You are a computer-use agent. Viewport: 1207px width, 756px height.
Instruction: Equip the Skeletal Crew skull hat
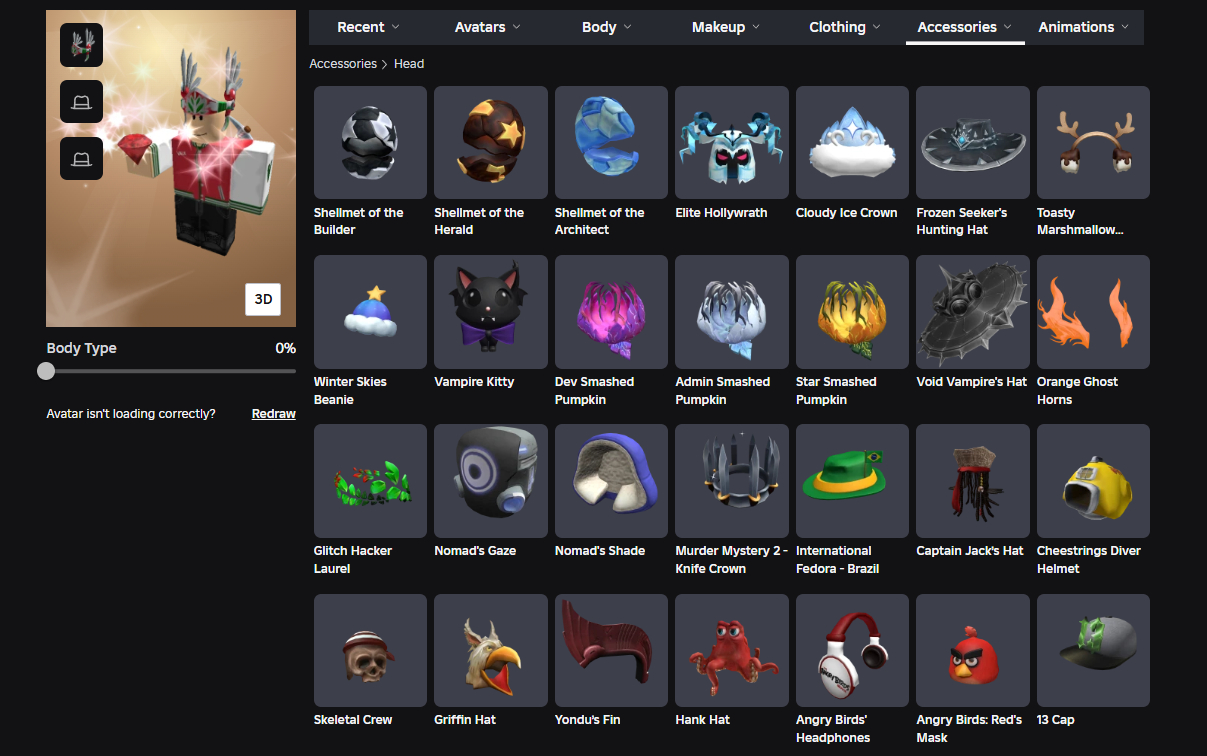tap(370, 651)
